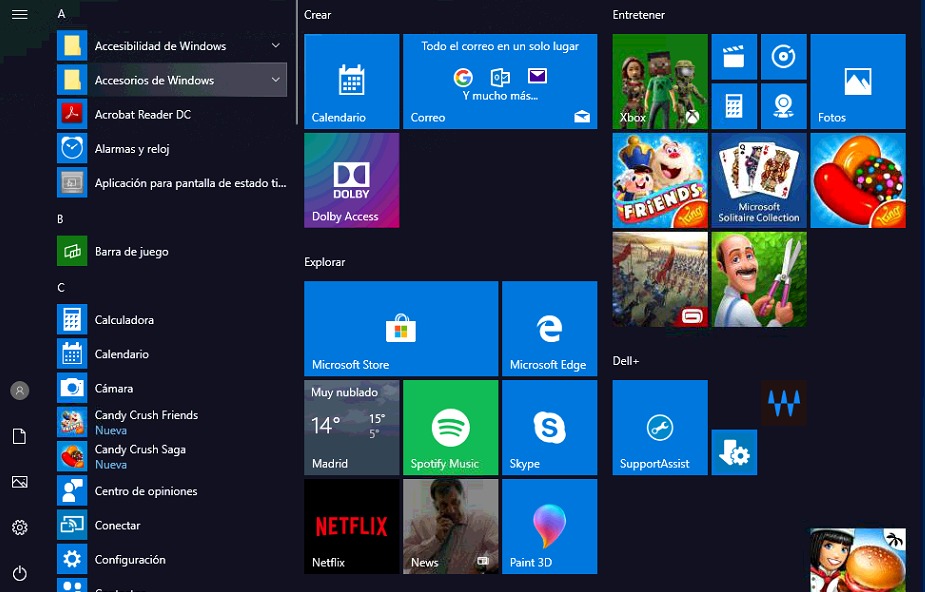Screen dimensions: 925x592
Task: Open the small Movies clapperboard tile
Action: [734, 57]
